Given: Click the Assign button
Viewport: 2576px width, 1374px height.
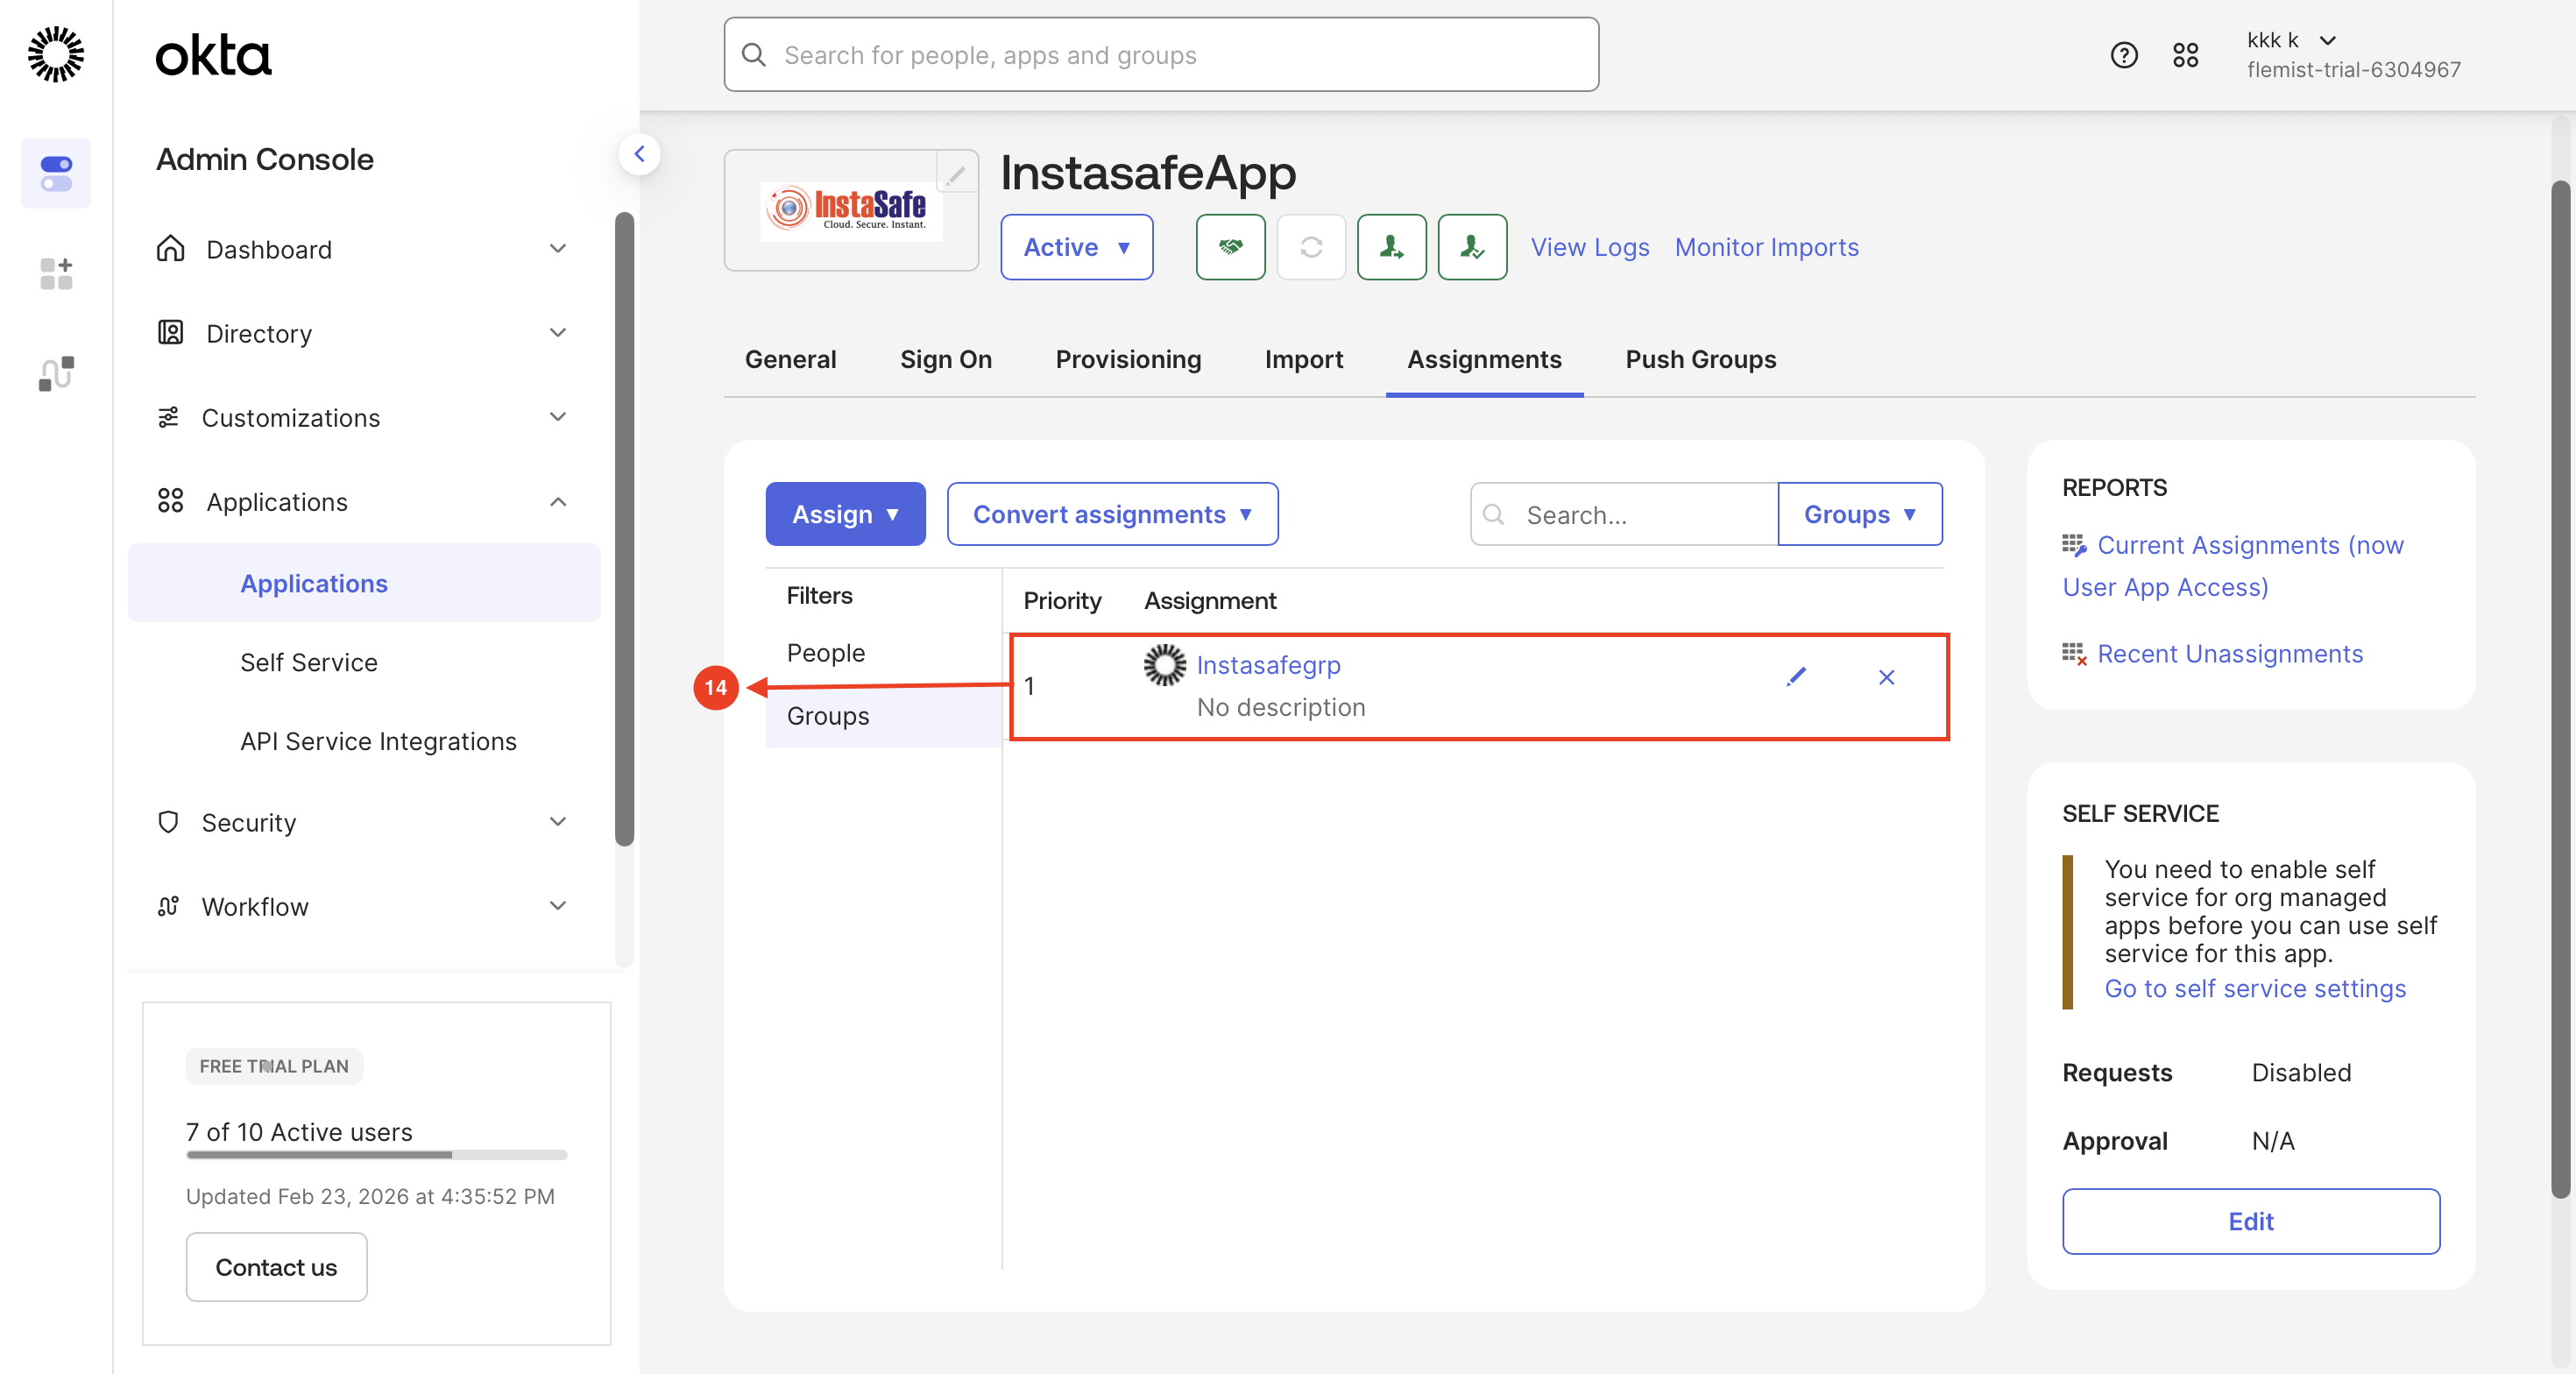Looking at the screenshot, I should 845,514.
